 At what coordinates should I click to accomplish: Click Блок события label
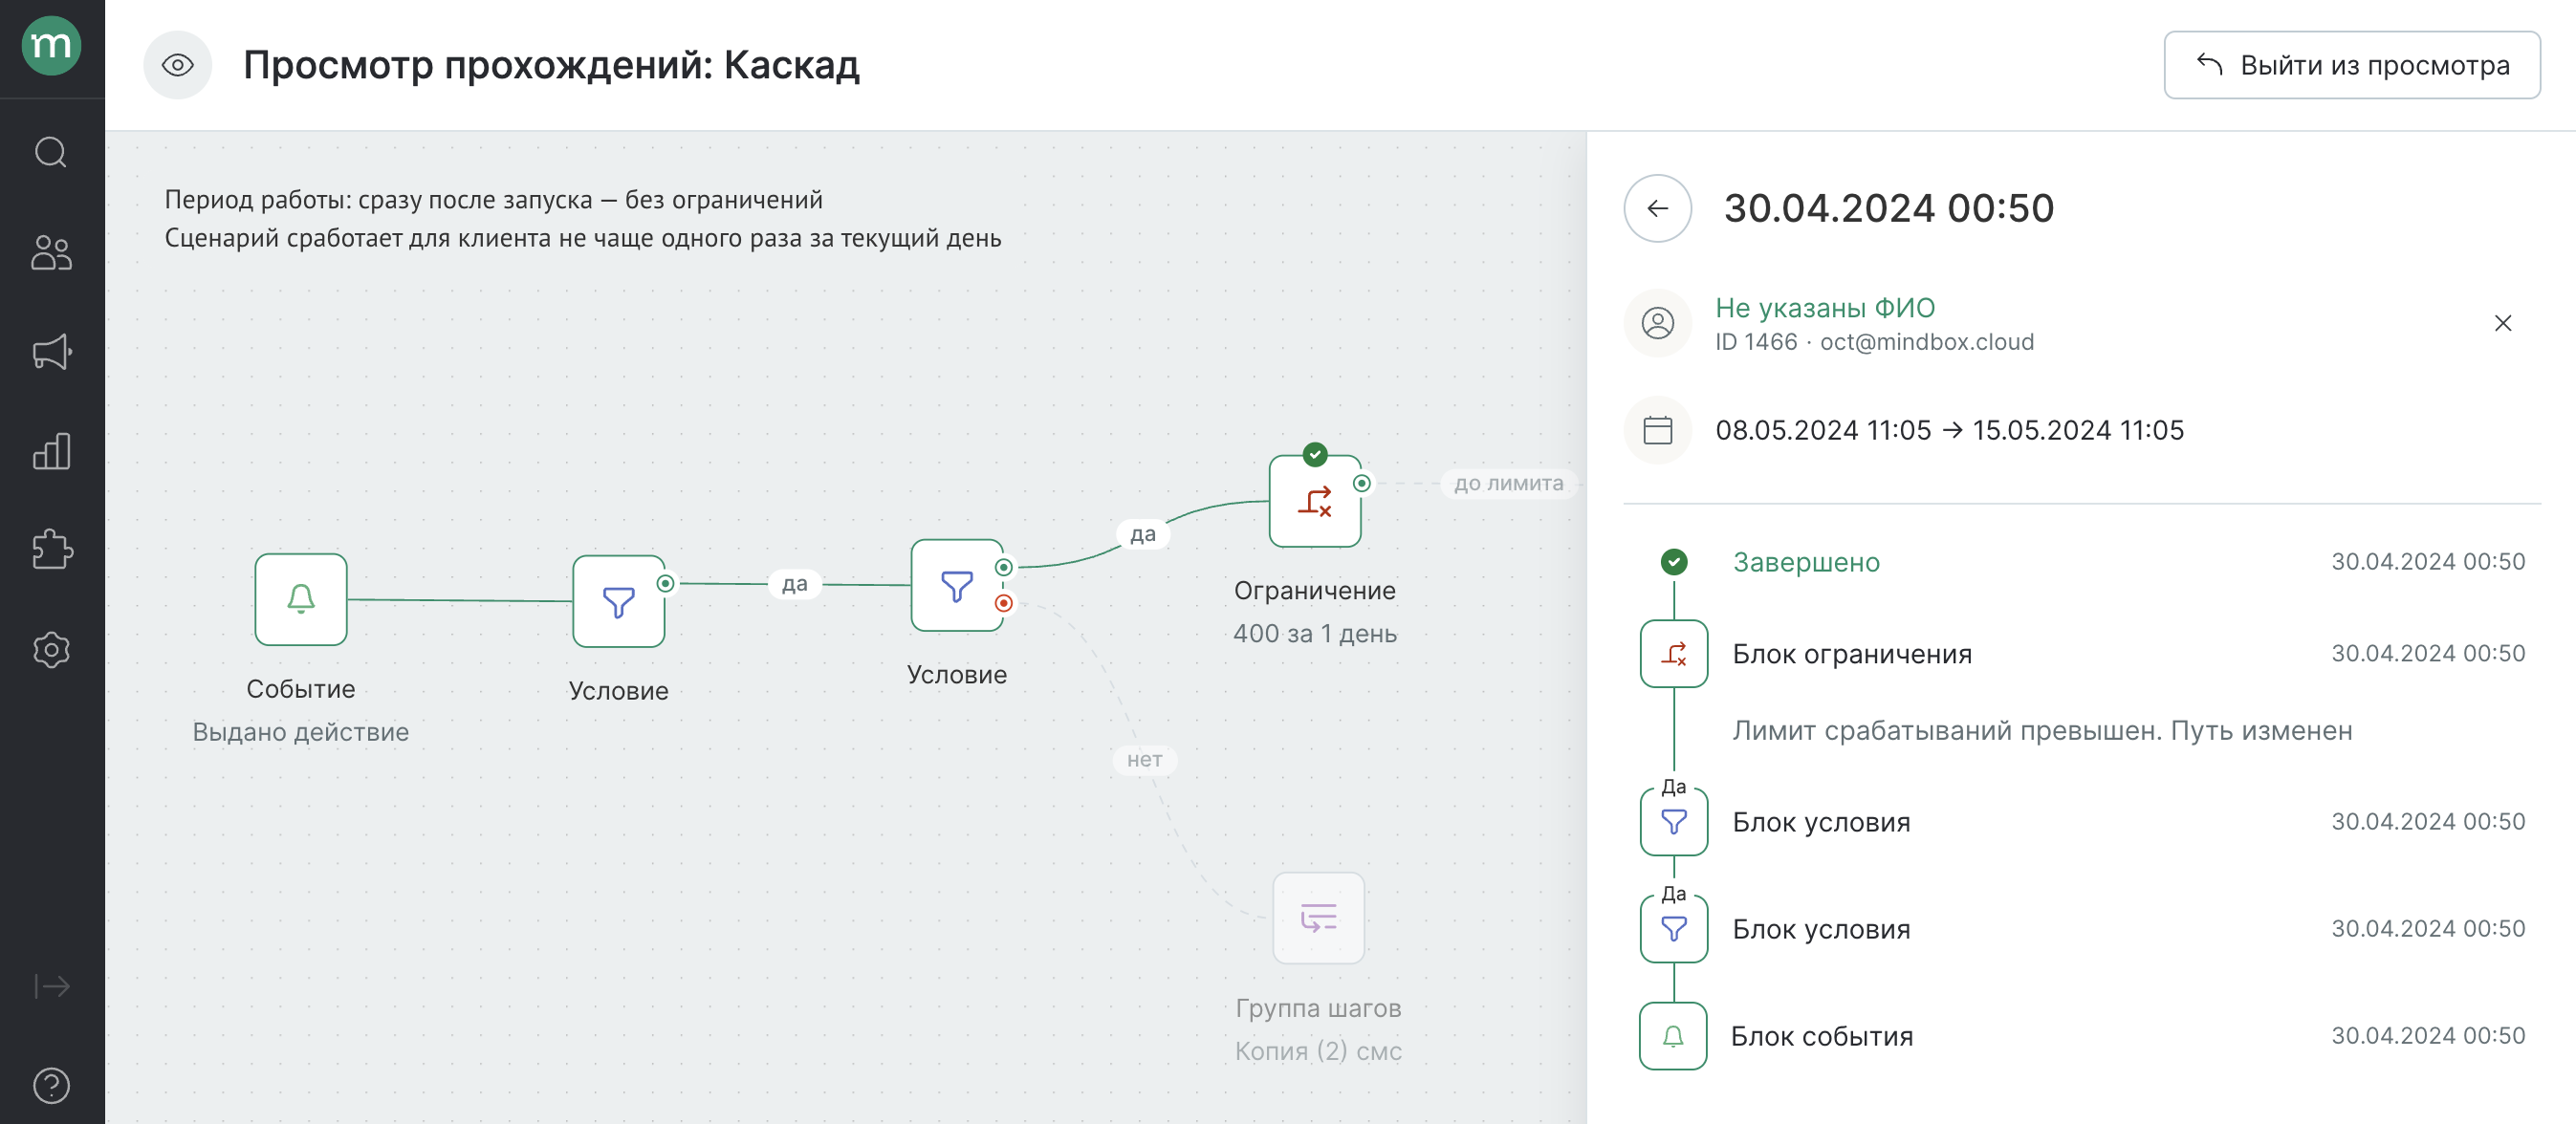tap(1822, 1036)
